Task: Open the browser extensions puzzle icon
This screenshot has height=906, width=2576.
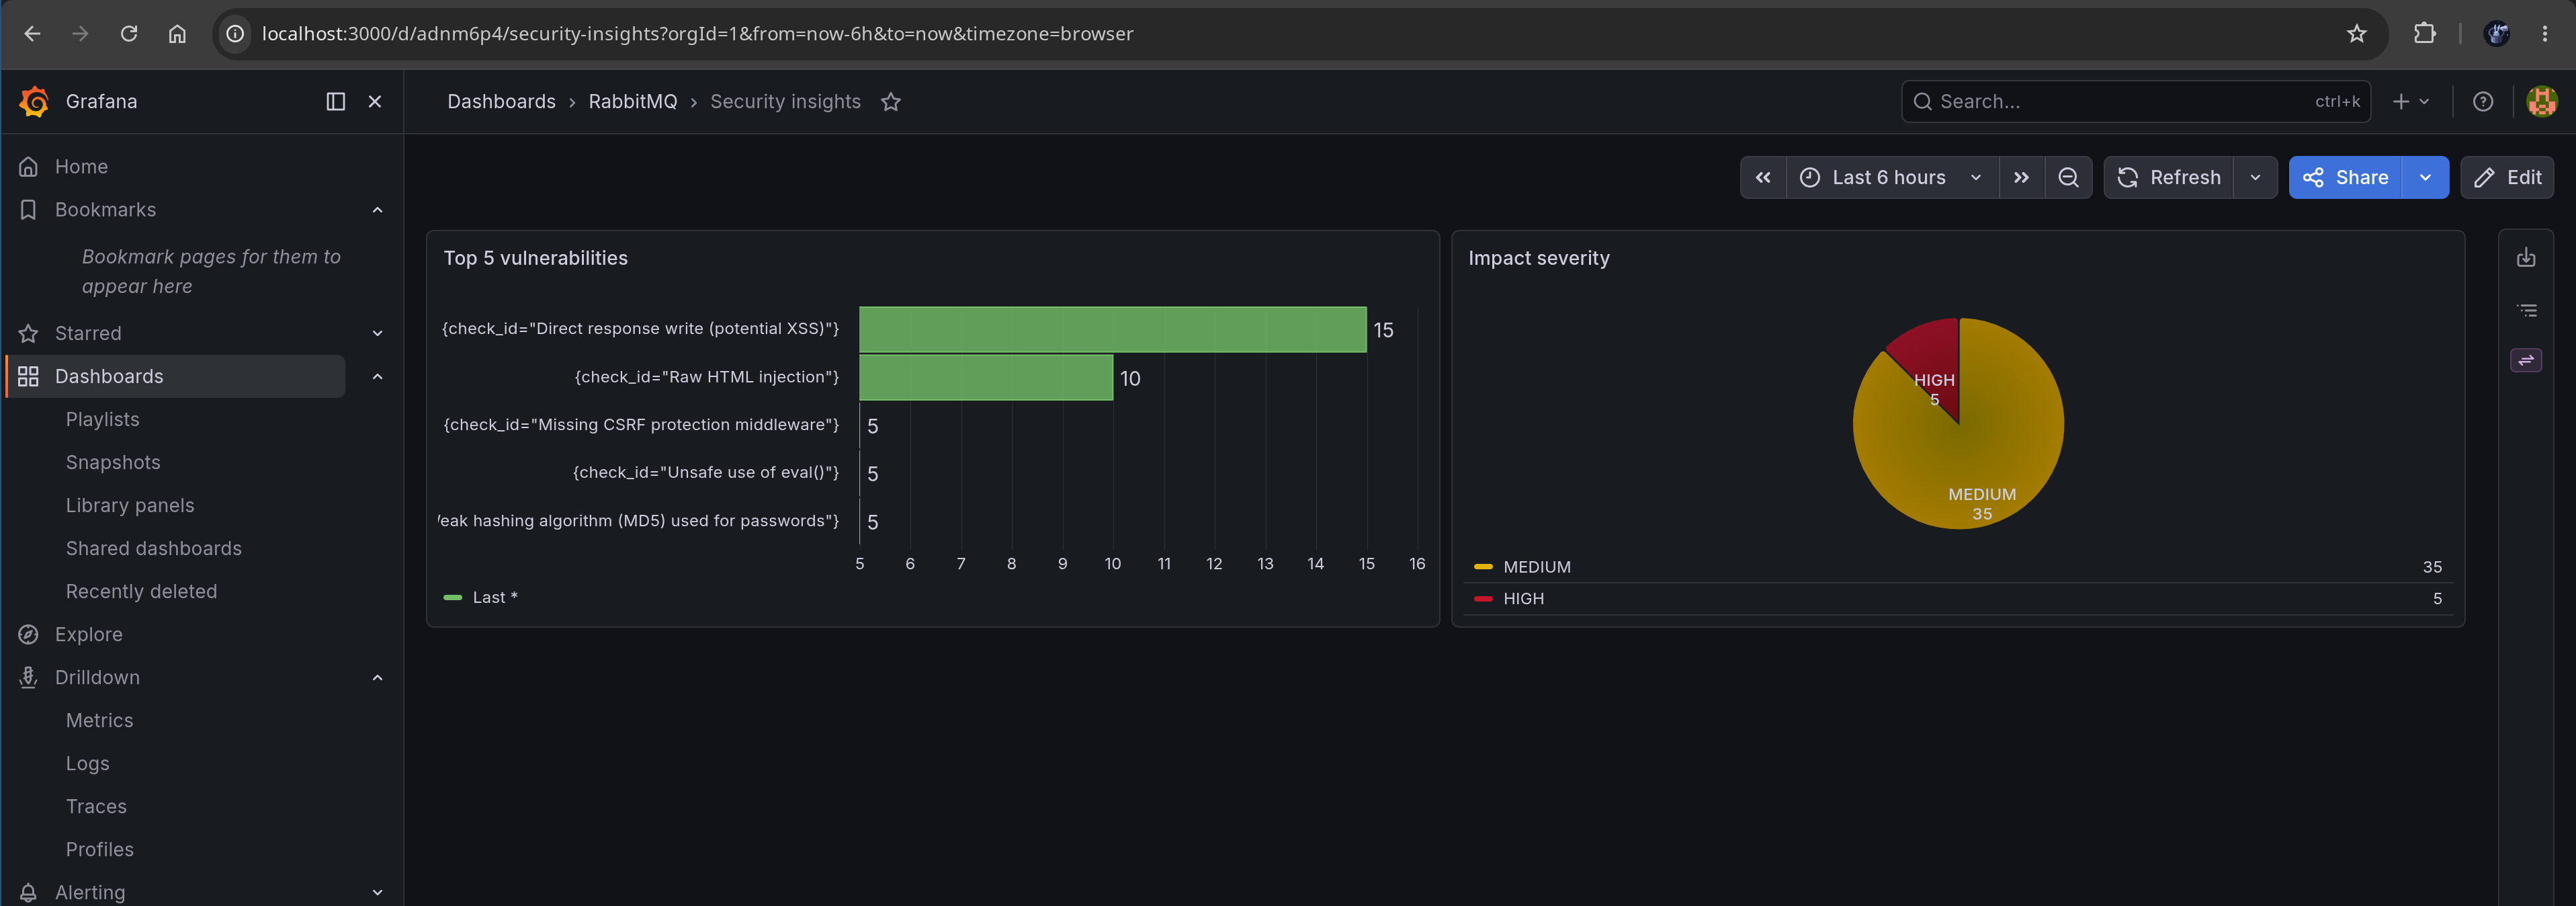Action: click(x=2424, y=33)
